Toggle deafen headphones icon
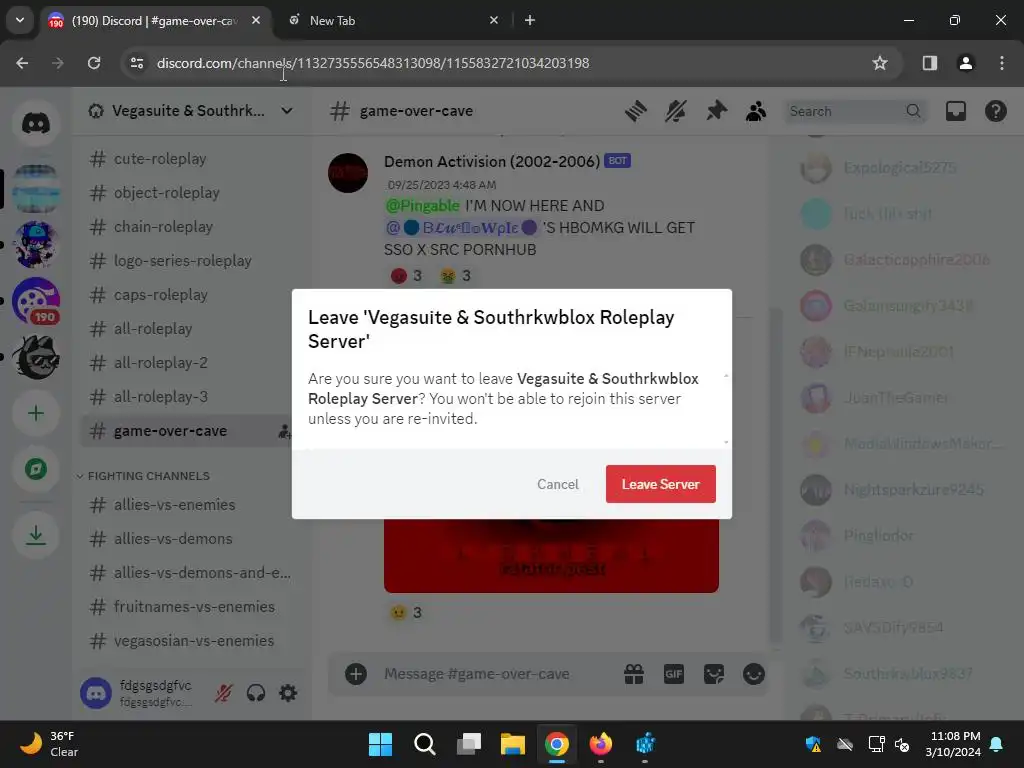 (x=256, y=693)
